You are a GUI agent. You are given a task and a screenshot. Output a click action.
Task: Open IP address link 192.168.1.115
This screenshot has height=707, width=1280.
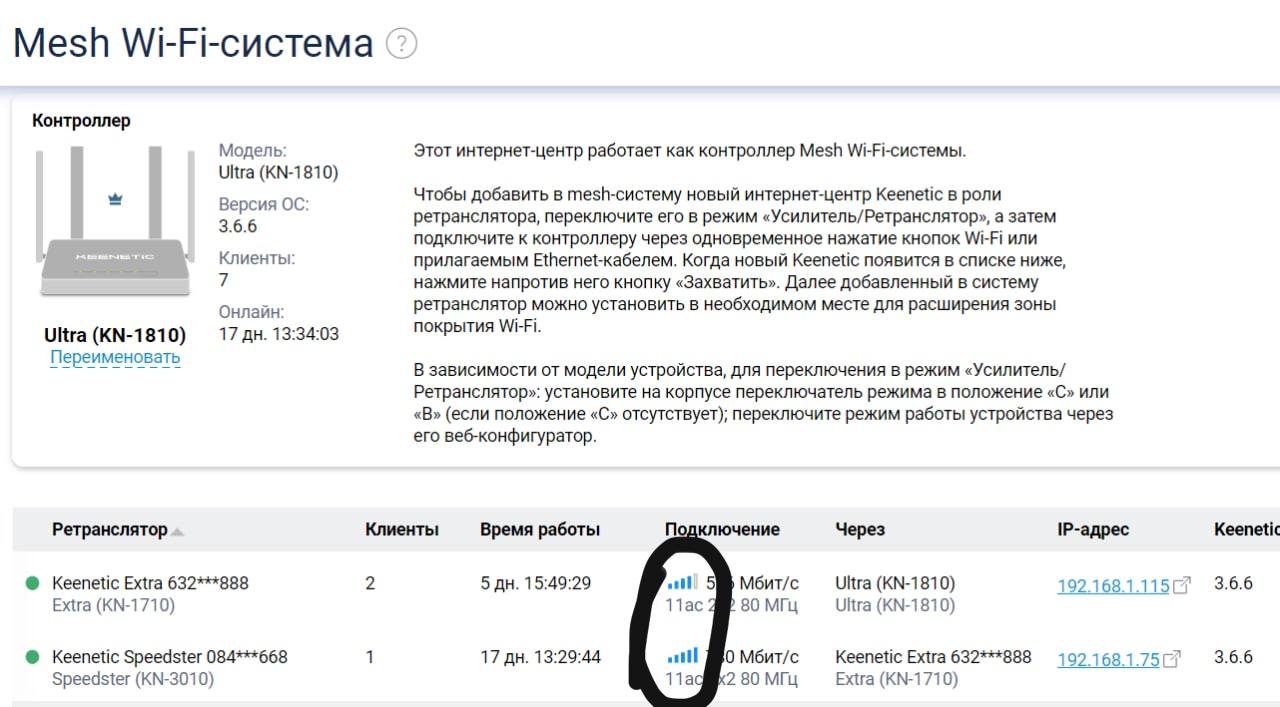(x=1113, y=586)
